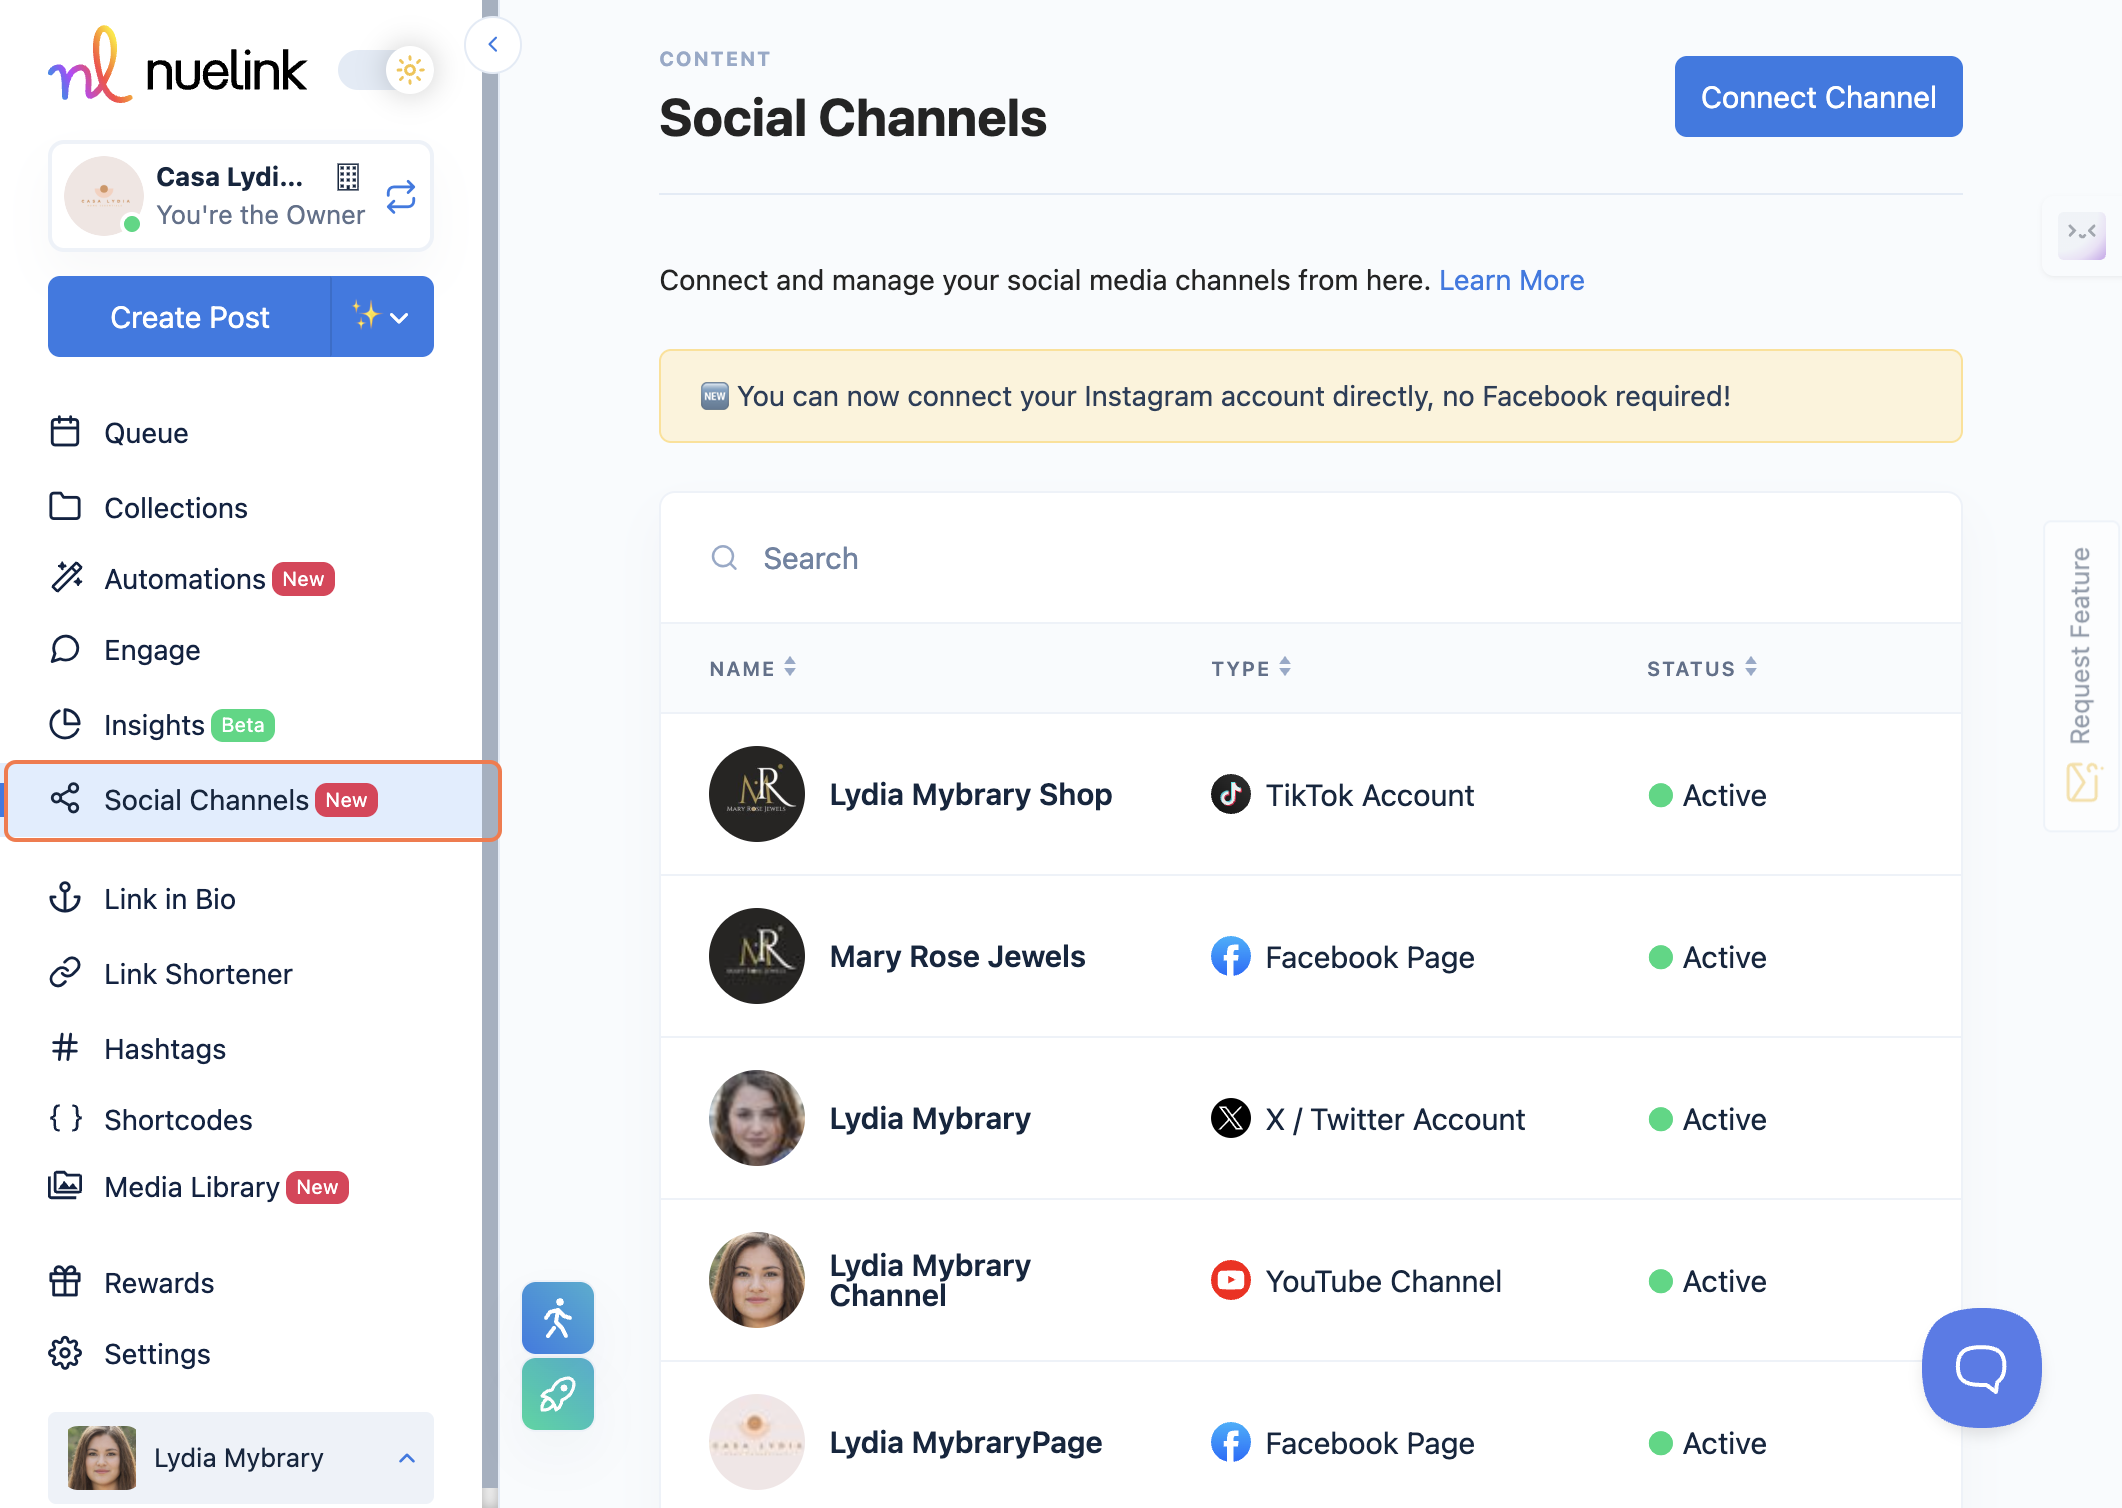Click the green rocket button
The image size is (2122, 1508).
coord(558,1394)
